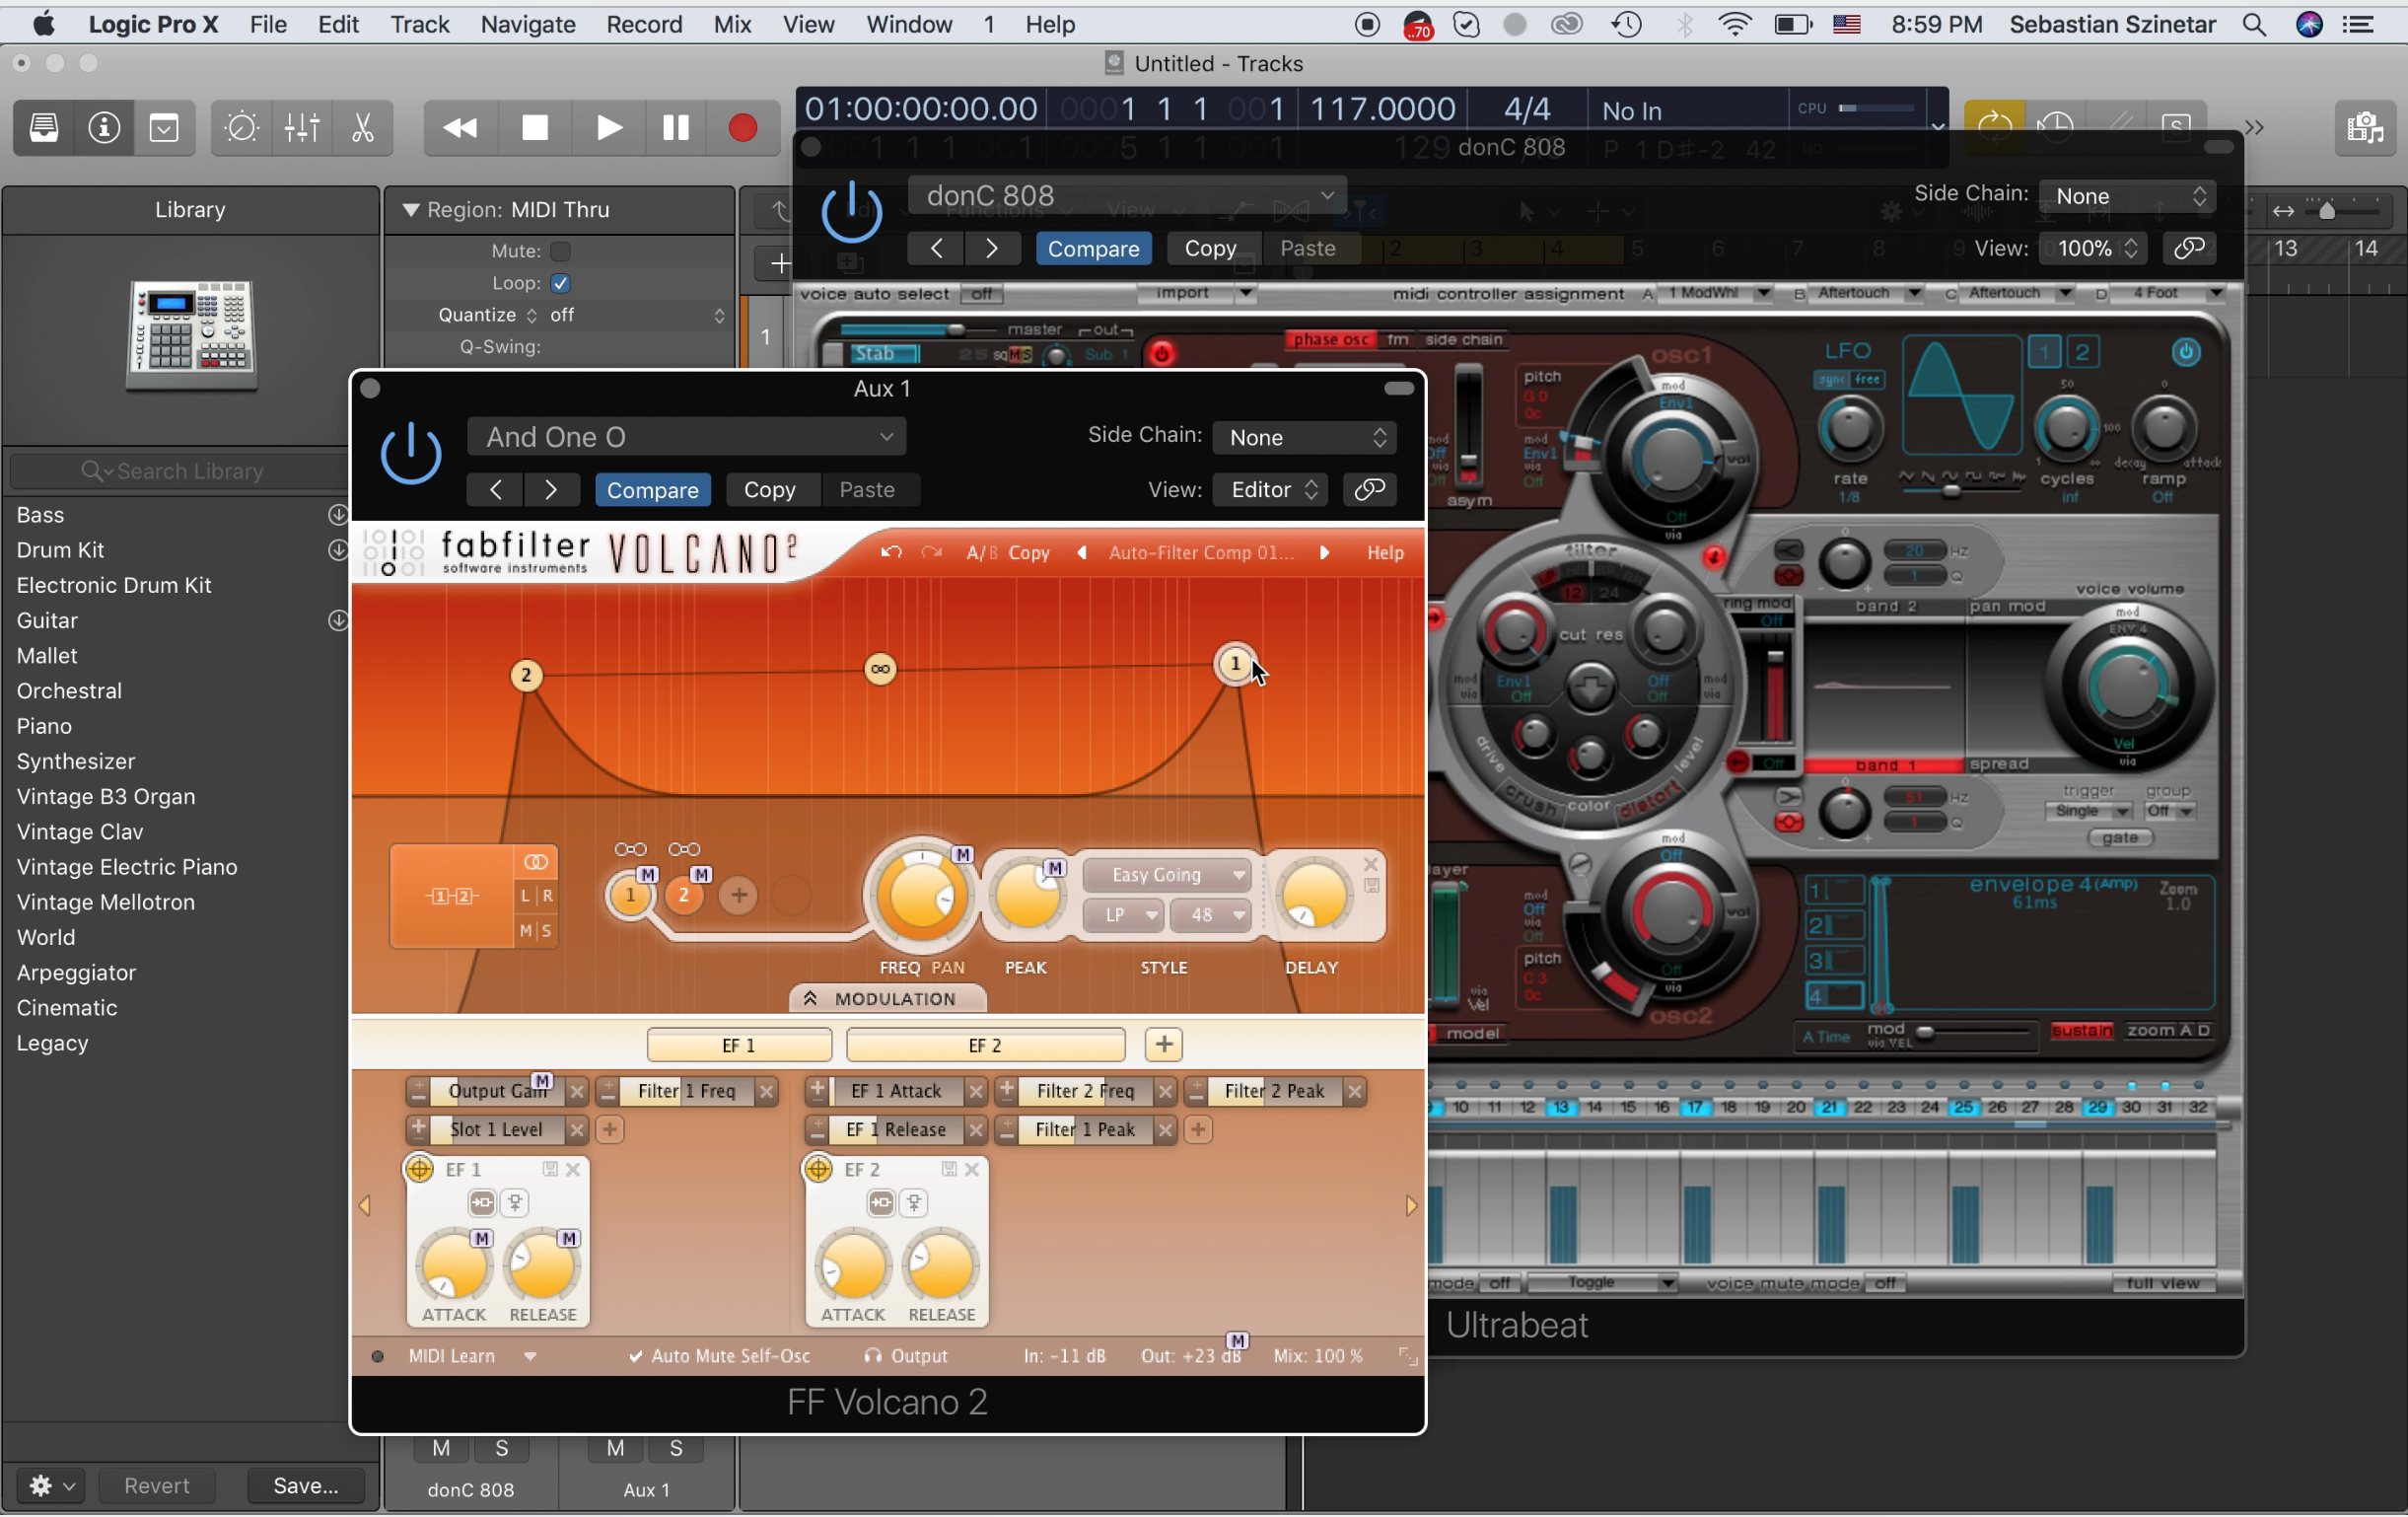Viewport: 2408px width, 1517px height.
Task: Remove the EF 2 modulation source
Action: (972, 1169)
